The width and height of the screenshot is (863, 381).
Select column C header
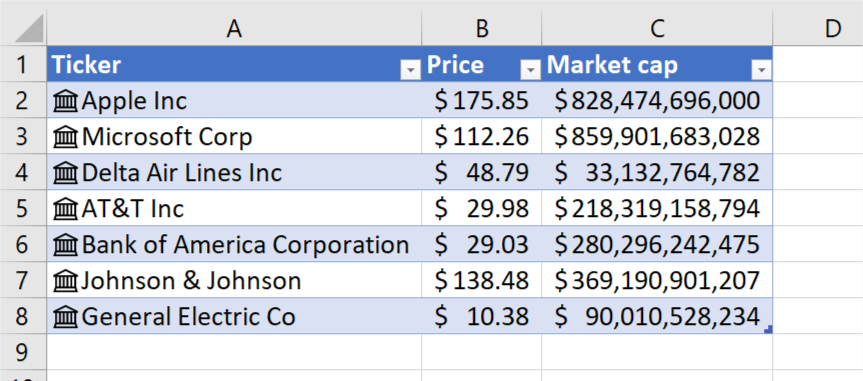657,29
